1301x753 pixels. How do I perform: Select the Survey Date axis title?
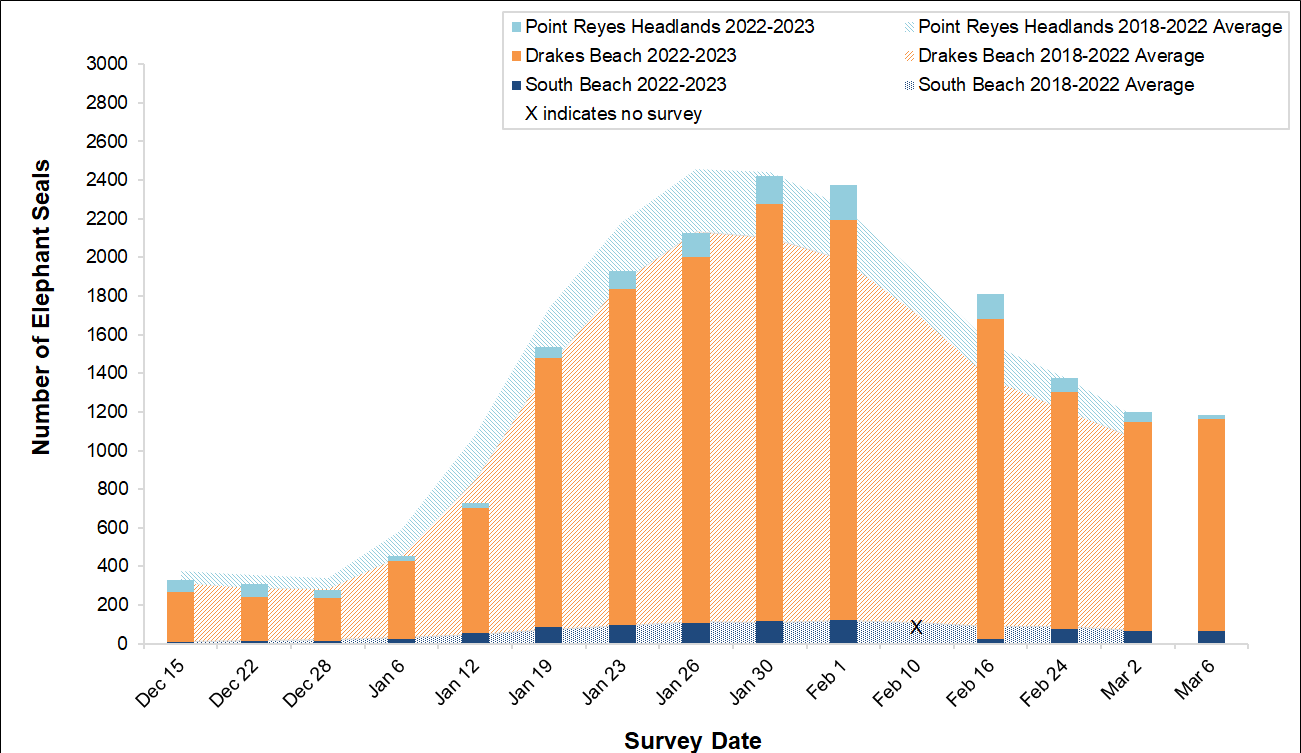pos(692,741)
